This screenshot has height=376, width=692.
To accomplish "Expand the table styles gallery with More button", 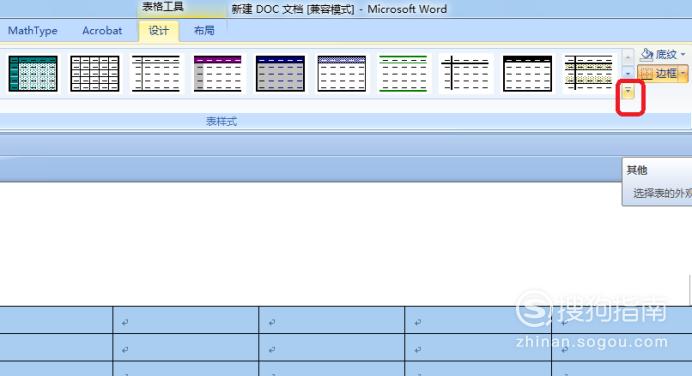I will [x=628, y=91].
